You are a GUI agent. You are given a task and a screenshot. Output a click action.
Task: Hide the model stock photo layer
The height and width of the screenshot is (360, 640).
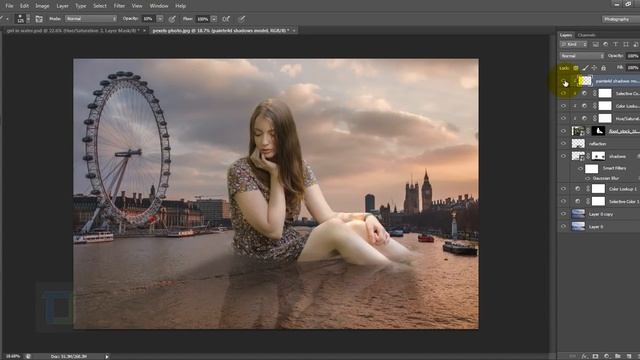tap(564, 131)
